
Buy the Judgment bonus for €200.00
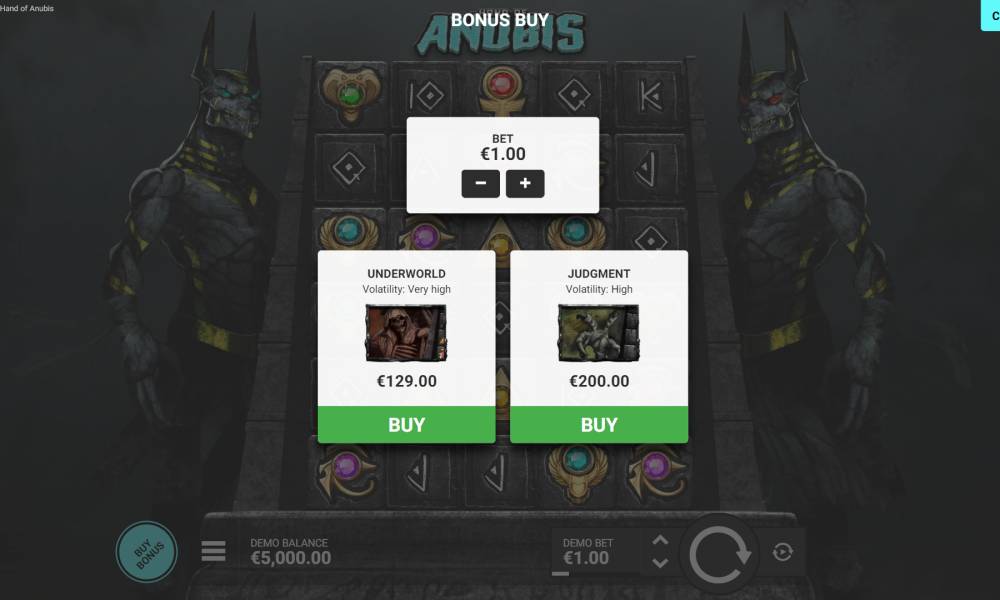click(599, 425)
